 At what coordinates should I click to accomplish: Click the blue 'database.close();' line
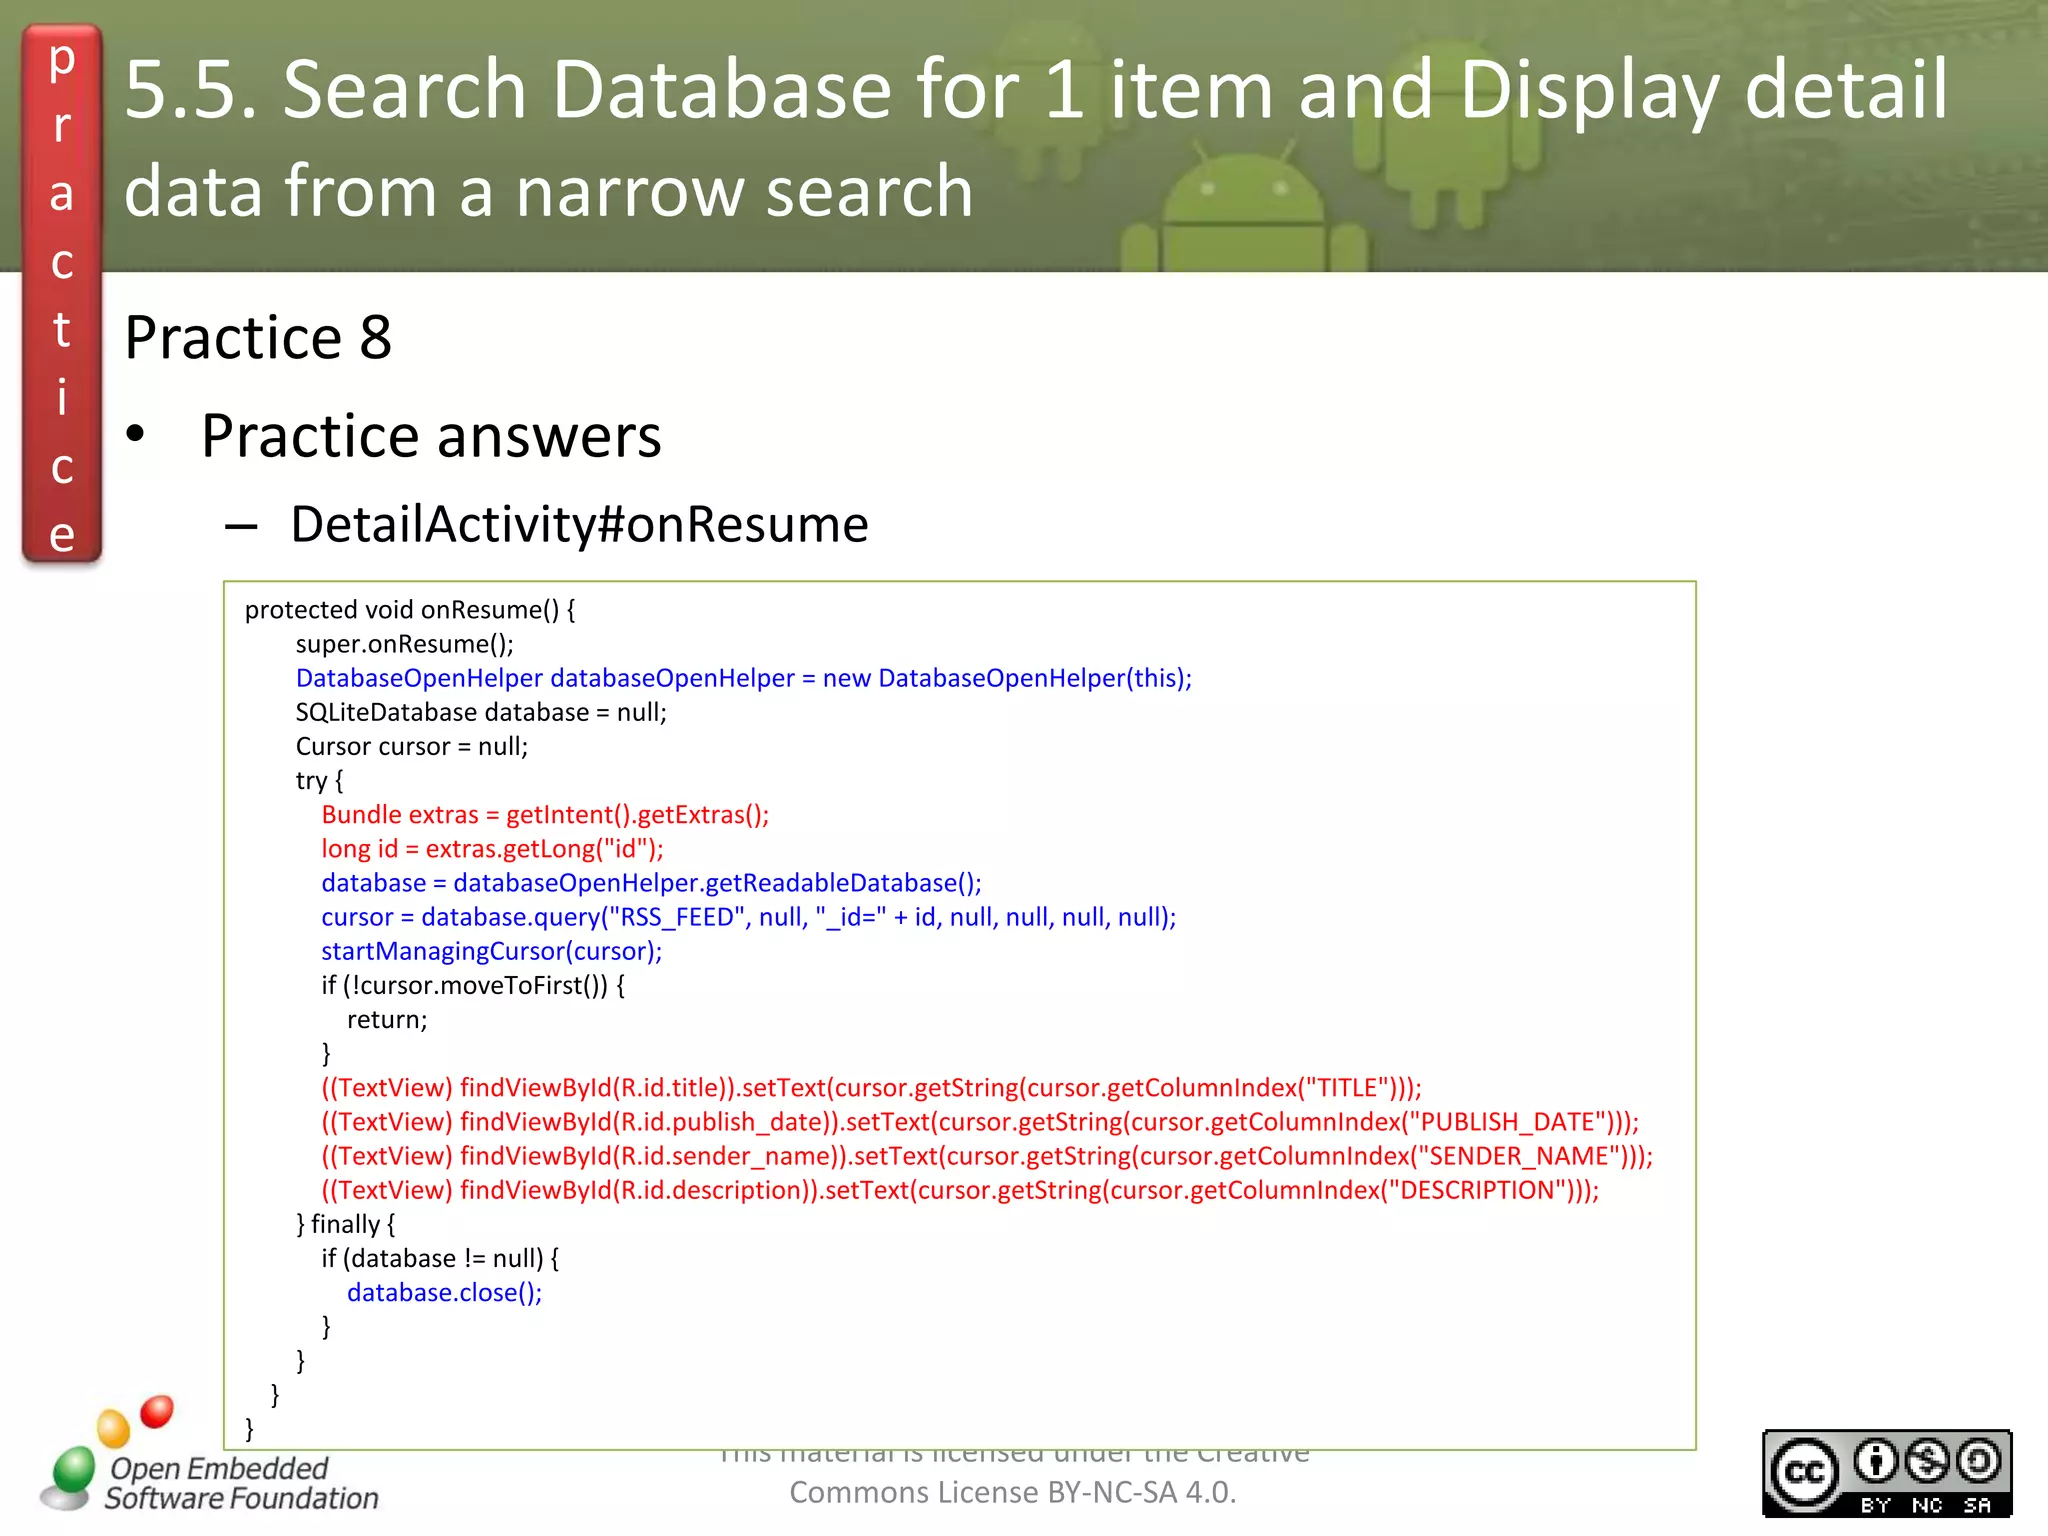coord(444,1293)
